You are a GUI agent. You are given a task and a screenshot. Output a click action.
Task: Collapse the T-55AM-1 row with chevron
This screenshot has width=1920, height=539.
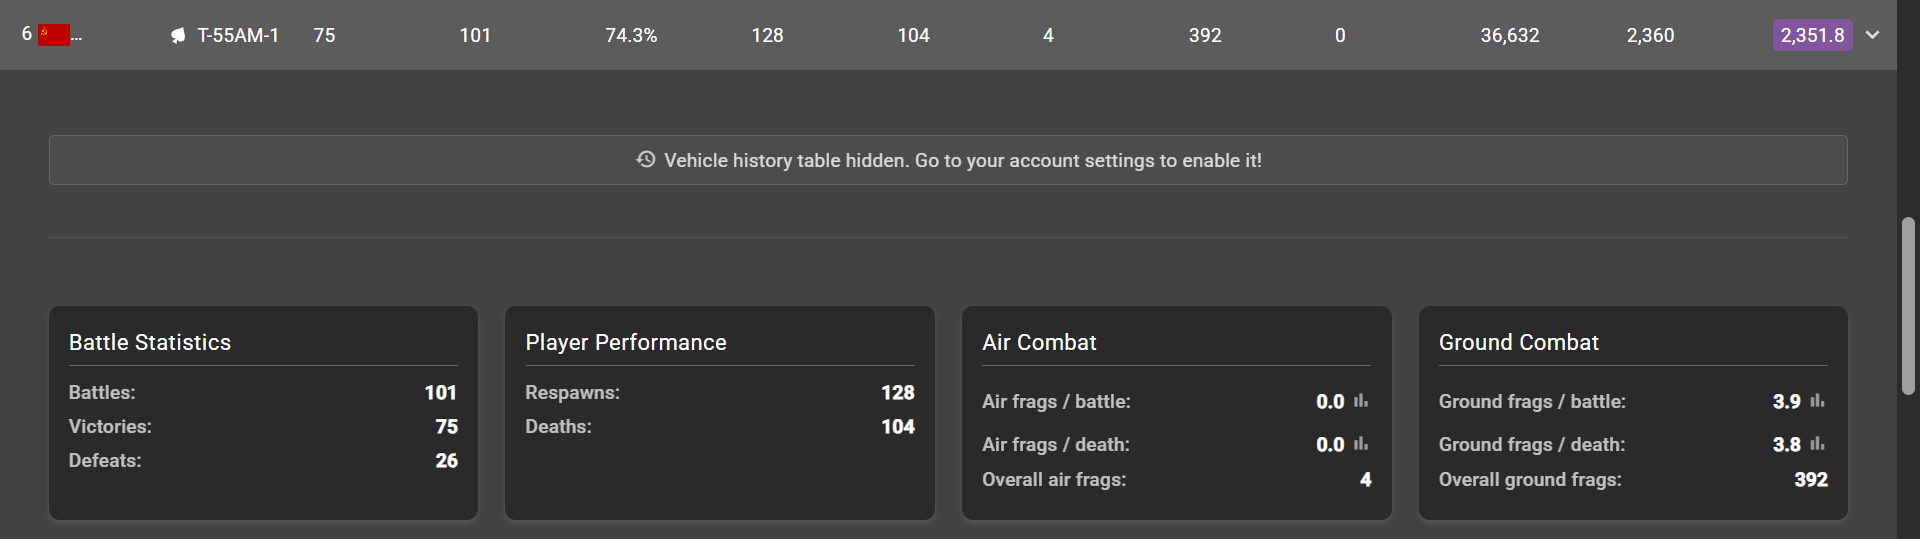coord(1873,35)
